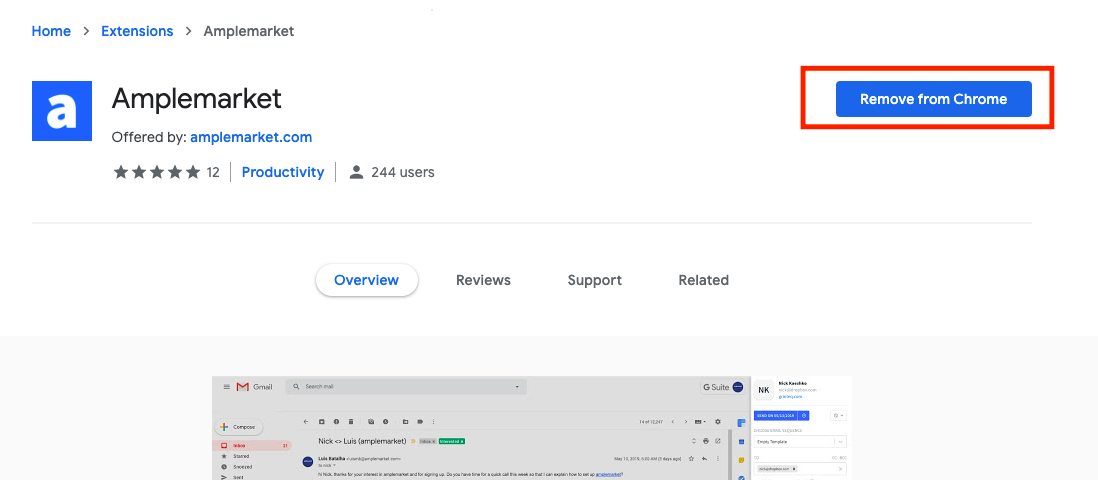
Task: Open the amplemarket.com publisher link
Action: (x=251, y=137)
